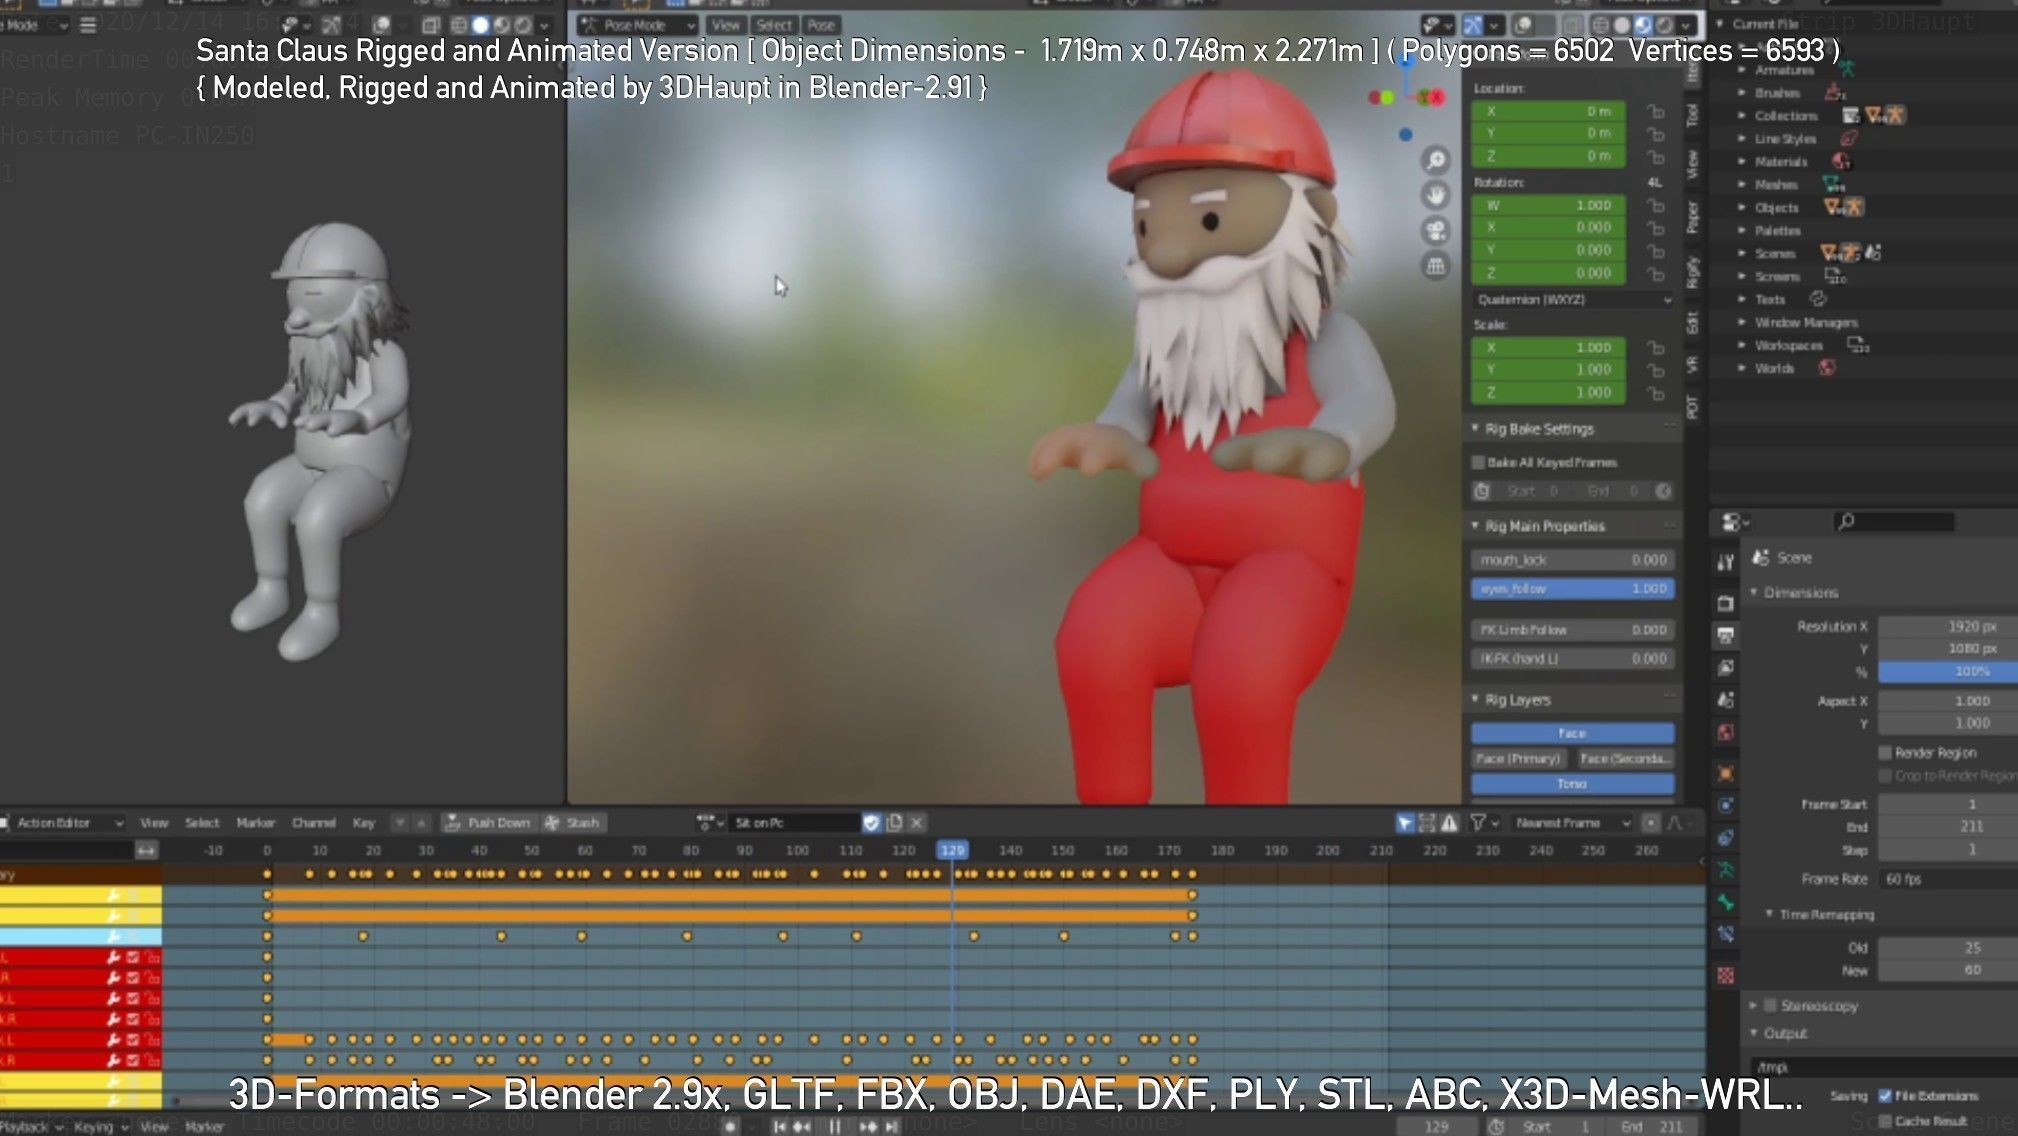Viewport: 2018px width, 1136px height.
Task: Click the Torso rig layer button
Action: click(1573, 783)
